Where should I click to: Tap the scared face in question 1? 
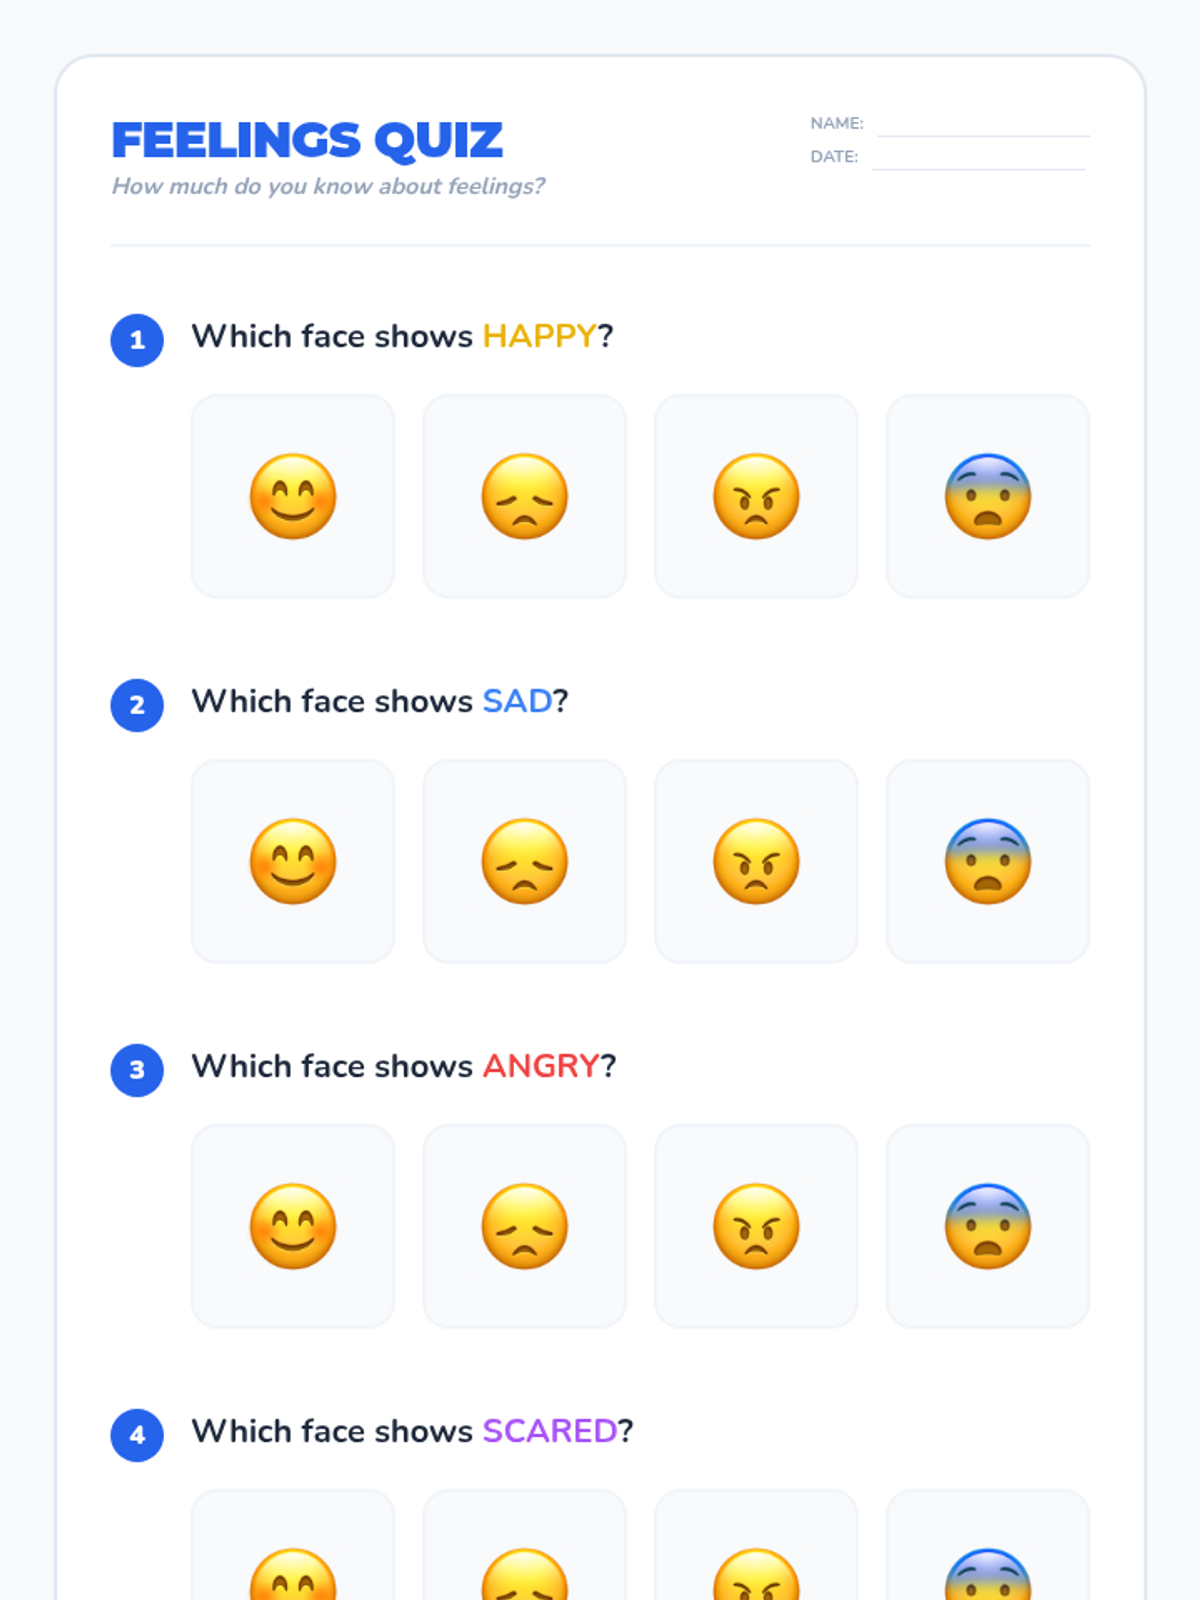pyautogui.click(x=988, y=496)
